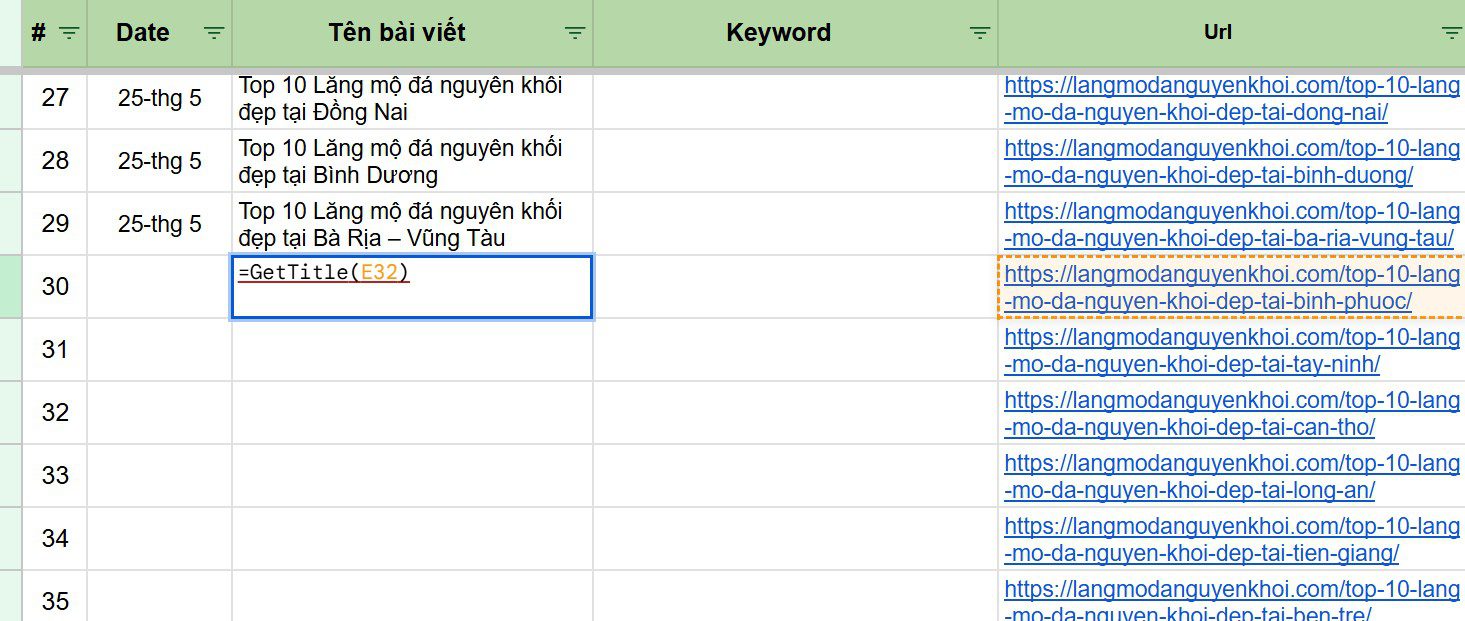Select the cell numbered 28
Image resolution: width=1465 pixels, height=621 pixels.
(x=54, y=161)
